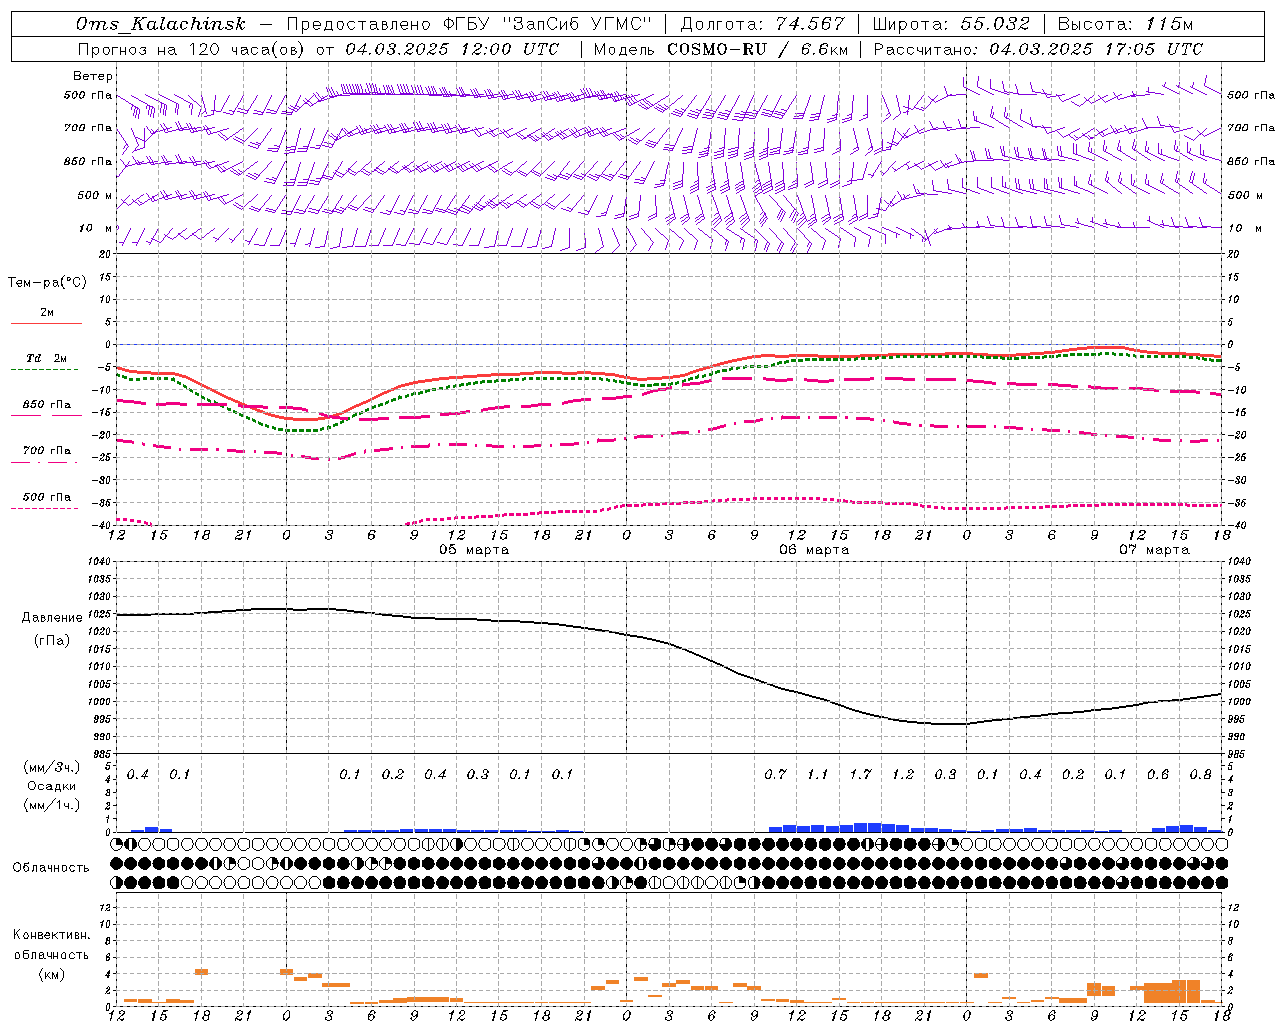Viewport: 1280px width, 1024px height.
Task: Click the '(мм/1ч.)' hourly precipitation label
Action: (x=51, y=805)
